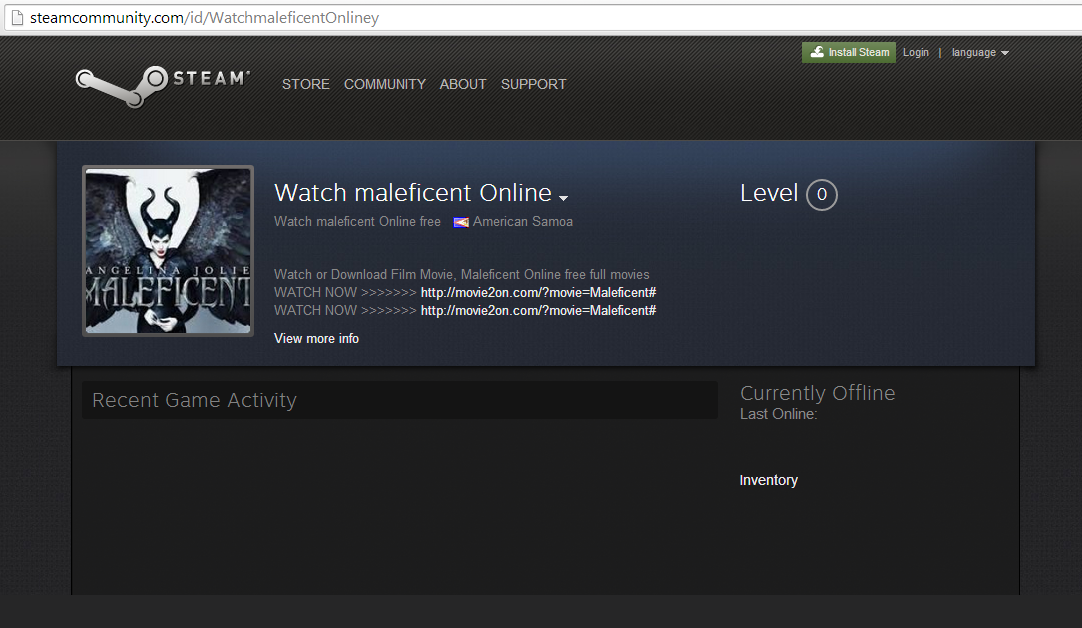Click the 'Last Online:' text
The height and width of the screenshot is (628, 1082).
click(778, 414)
